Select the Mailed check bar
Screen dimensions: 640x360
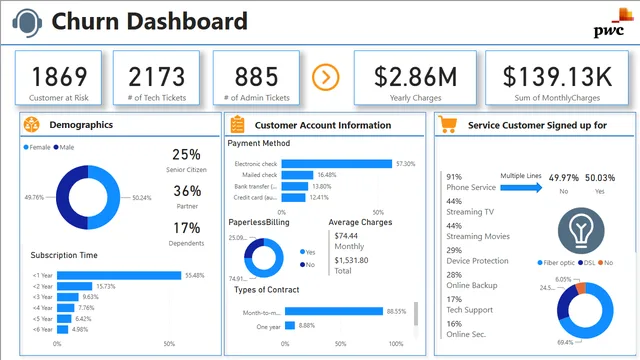(x=297, y=175)
